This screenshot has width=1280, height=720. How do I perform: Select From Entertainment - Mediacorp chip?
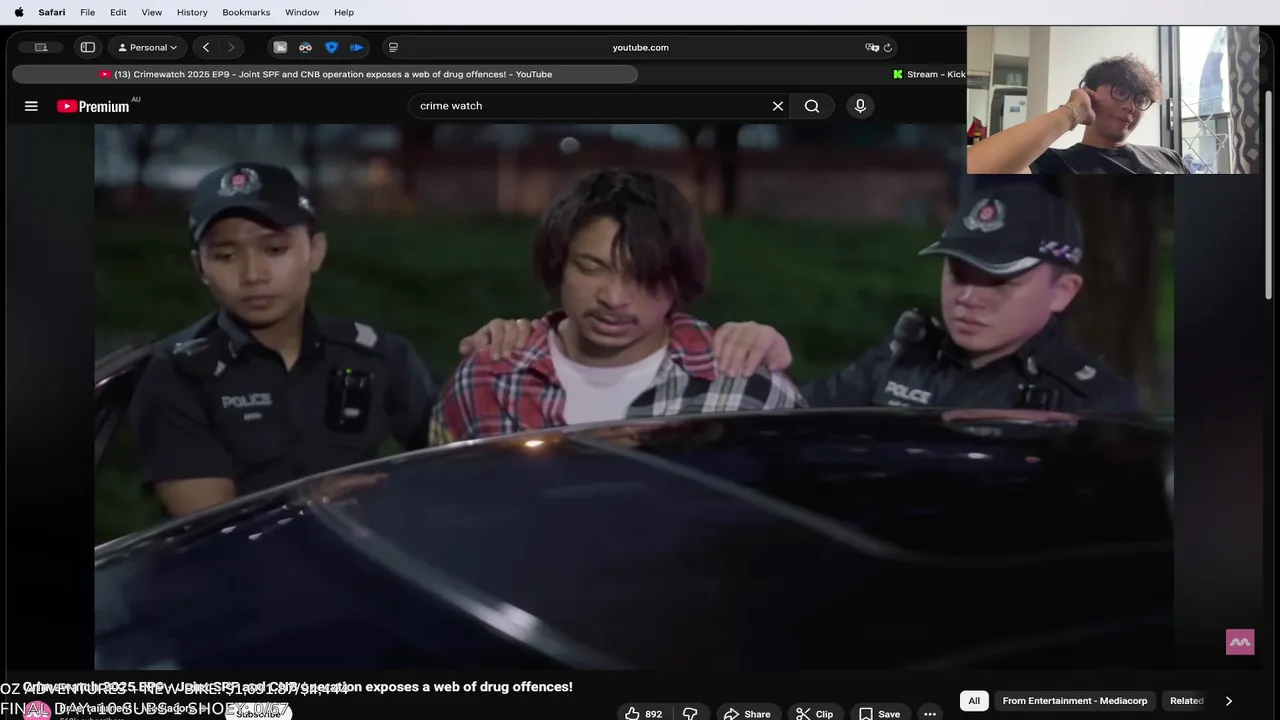pos(1075,701)
